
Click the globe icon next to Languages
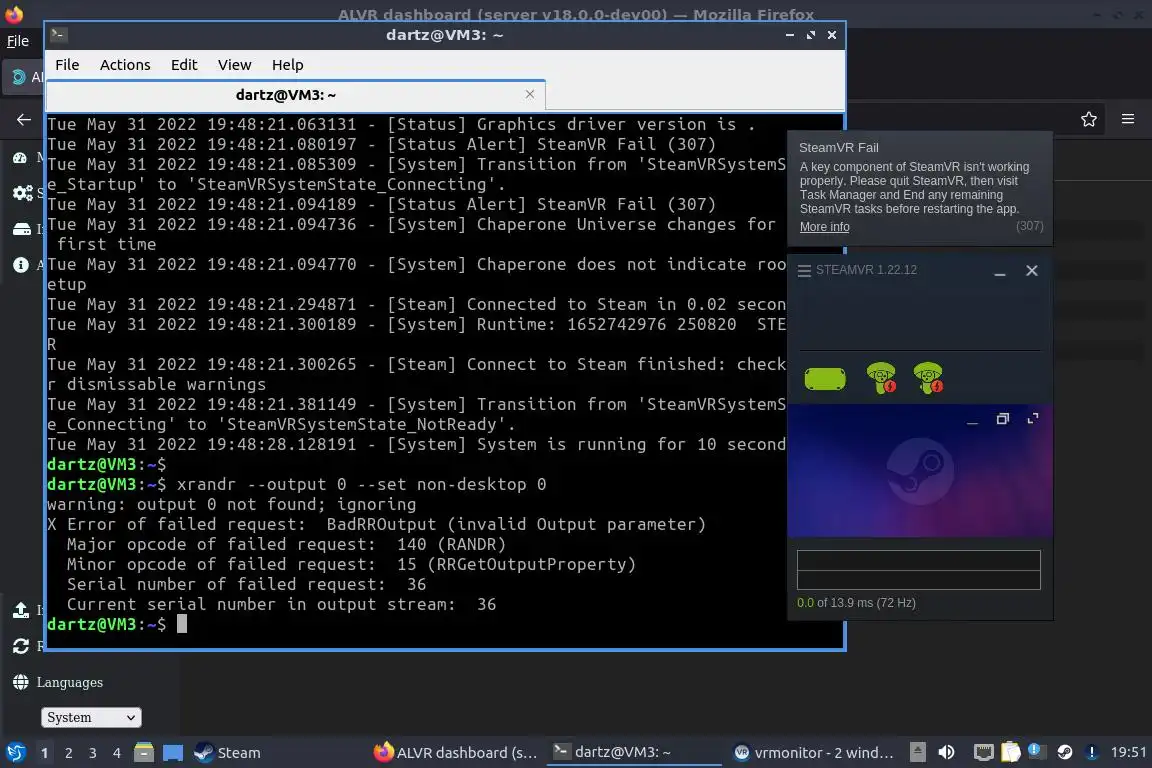pyautogui.click(x=21, y=682)
